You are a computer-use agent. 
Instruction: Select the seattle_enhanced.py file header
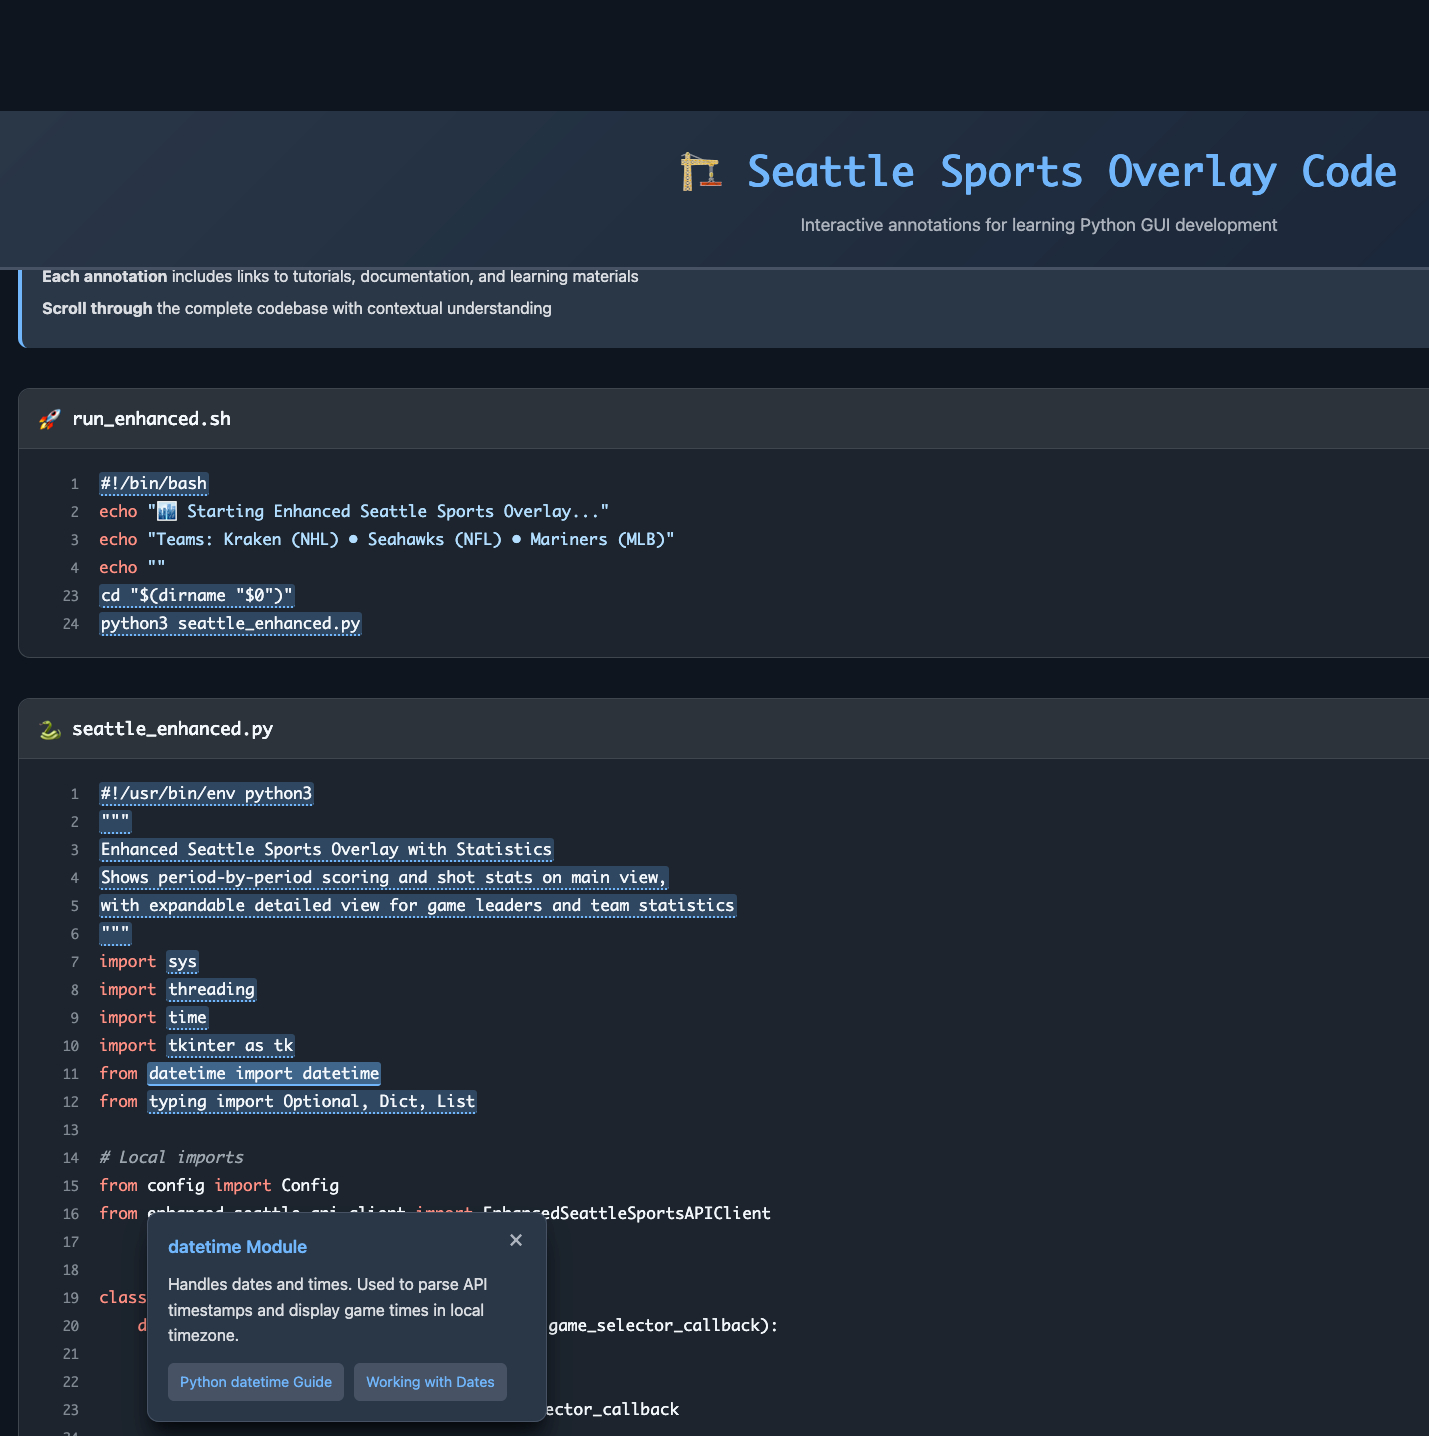click(172, 729)
